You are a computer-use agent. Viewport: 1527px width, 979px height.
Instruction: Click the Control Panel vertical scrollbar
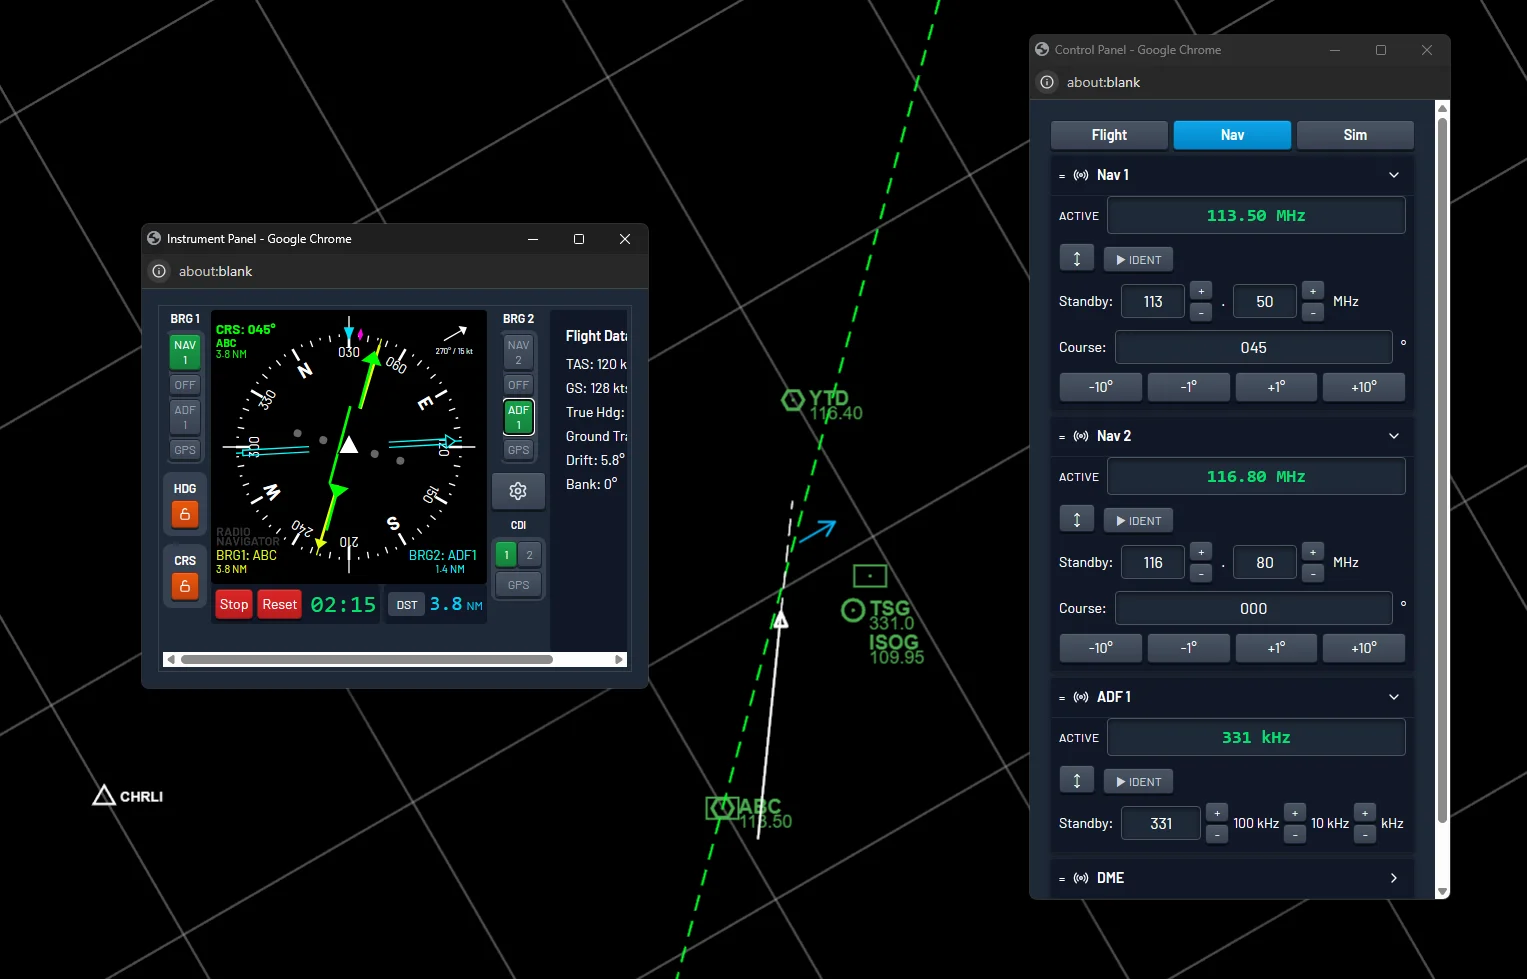pos(1442,470)
